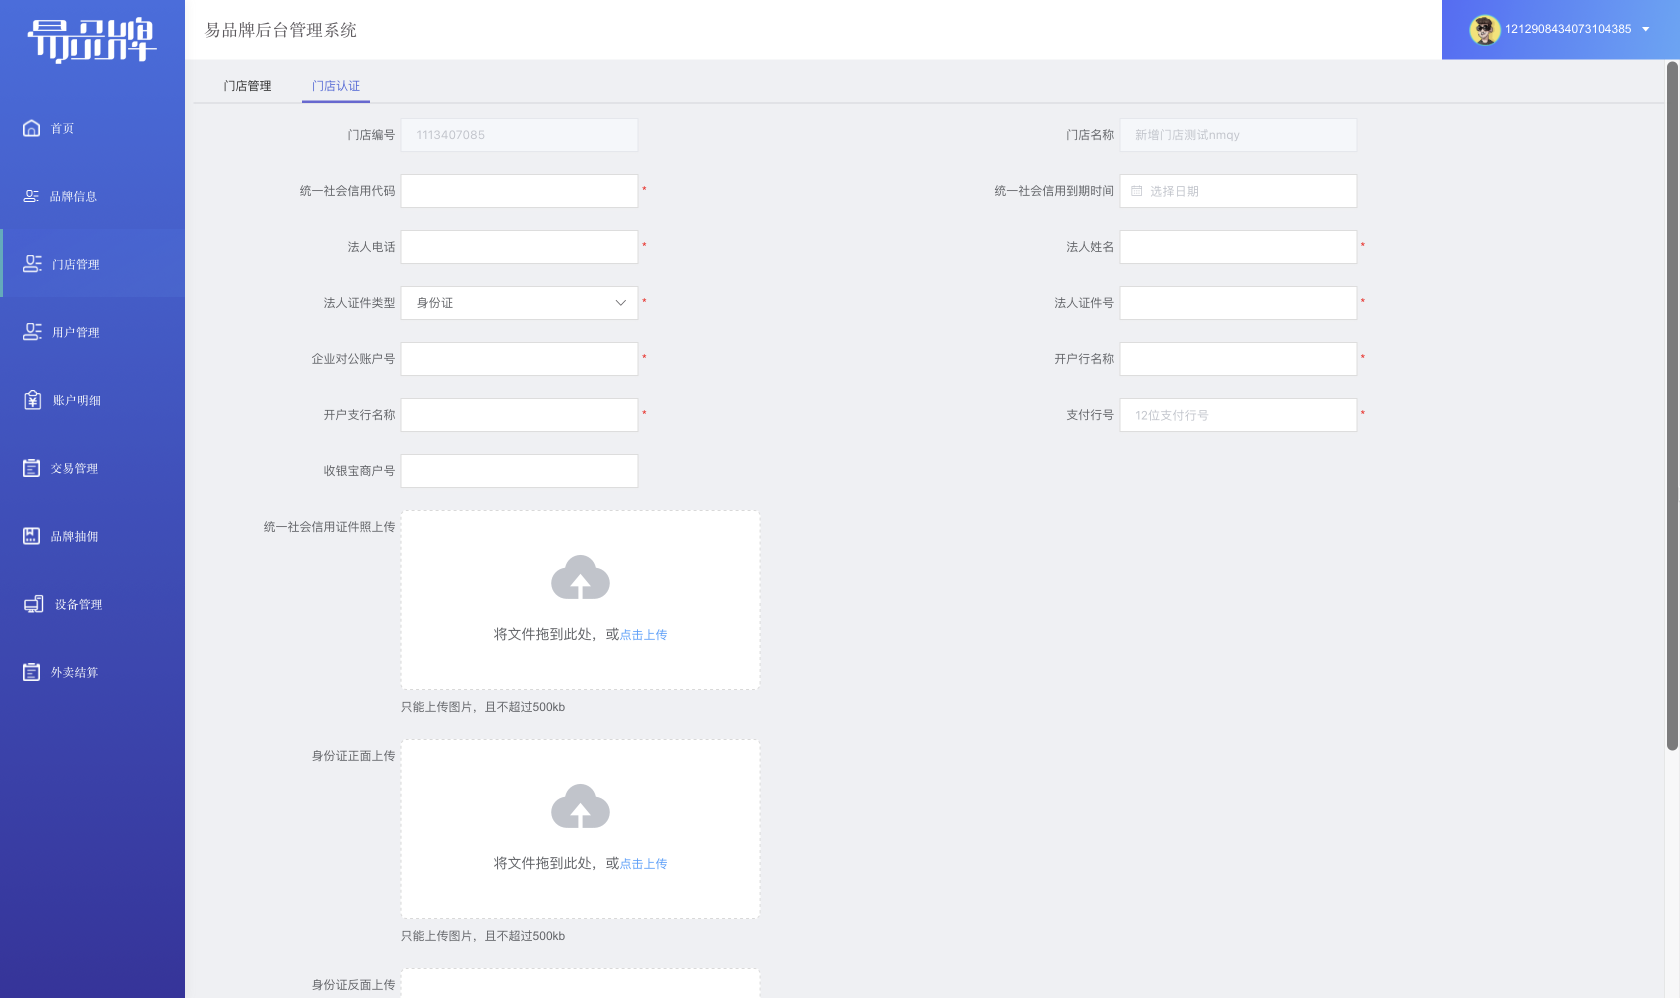The image size is (1680, 998).
Task: Open 首页 in the sidebar
Action: 92,128
